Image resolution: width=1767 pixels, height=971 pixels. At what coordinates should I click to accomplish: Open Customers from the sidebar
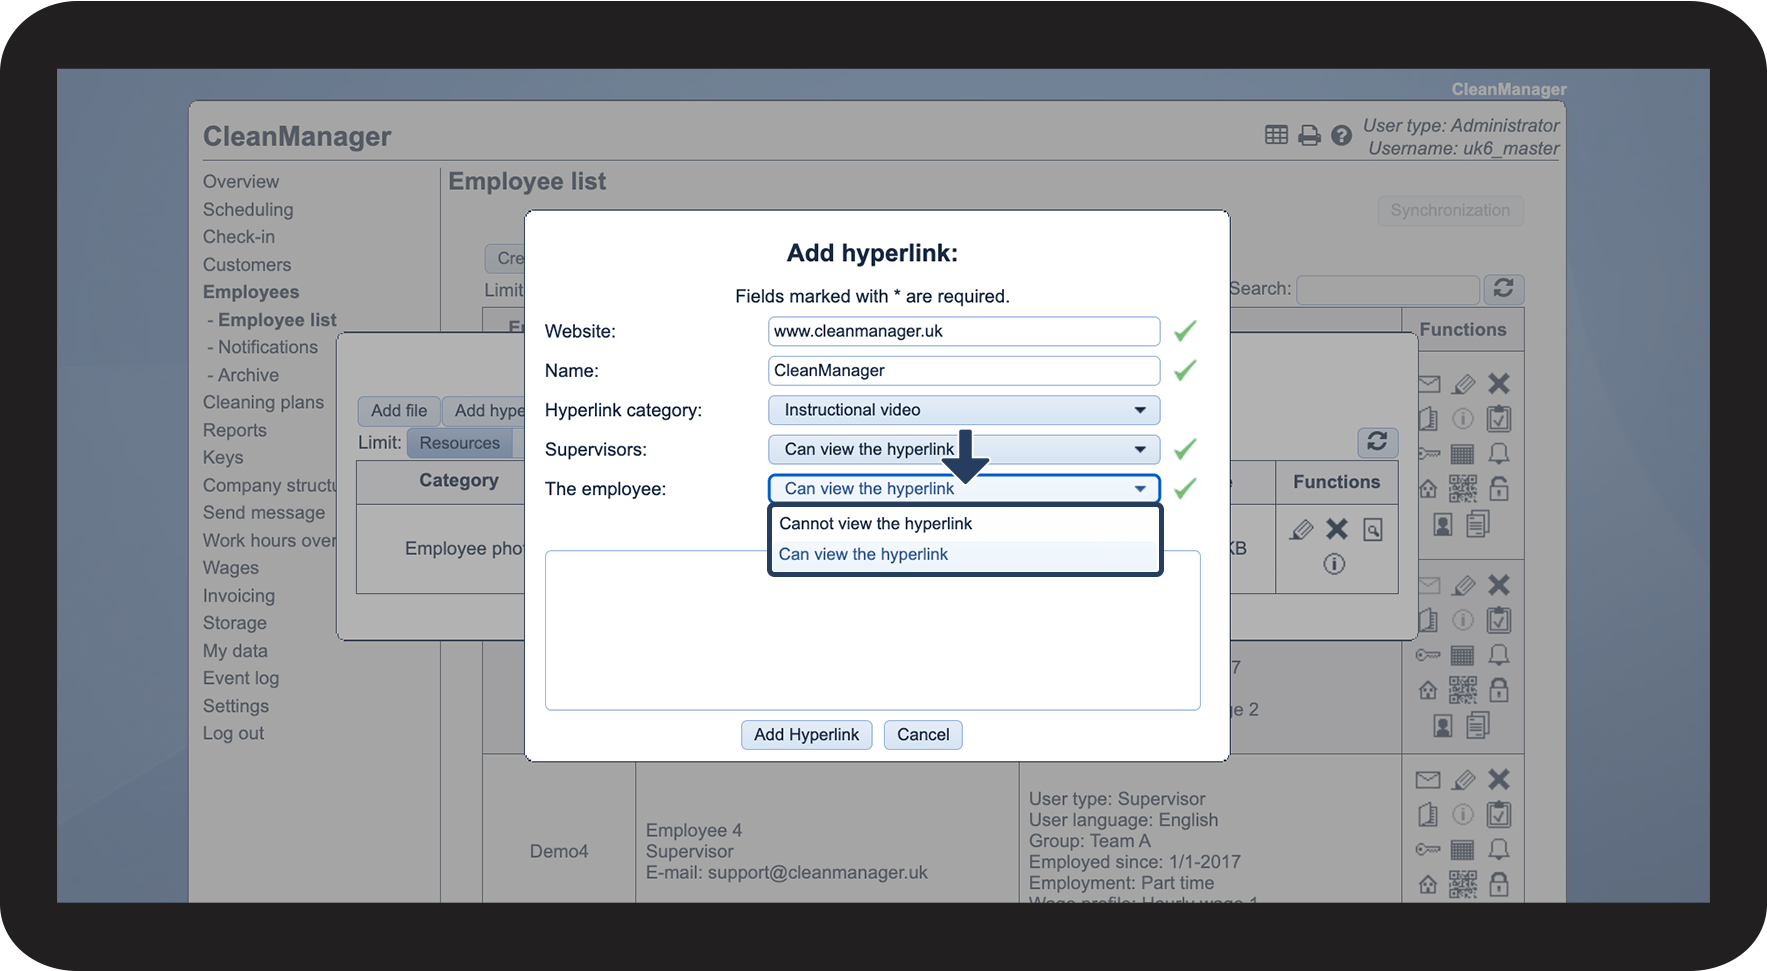[x=247, y=265]
